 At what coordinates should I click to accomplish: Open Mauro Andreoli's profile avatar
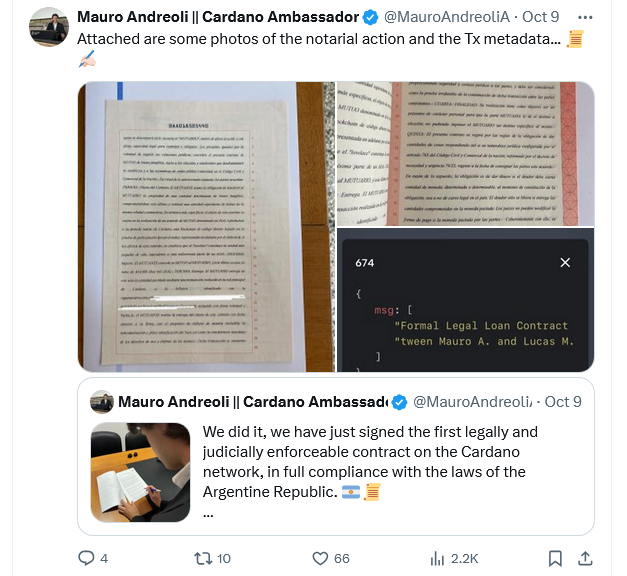point(49,27)
